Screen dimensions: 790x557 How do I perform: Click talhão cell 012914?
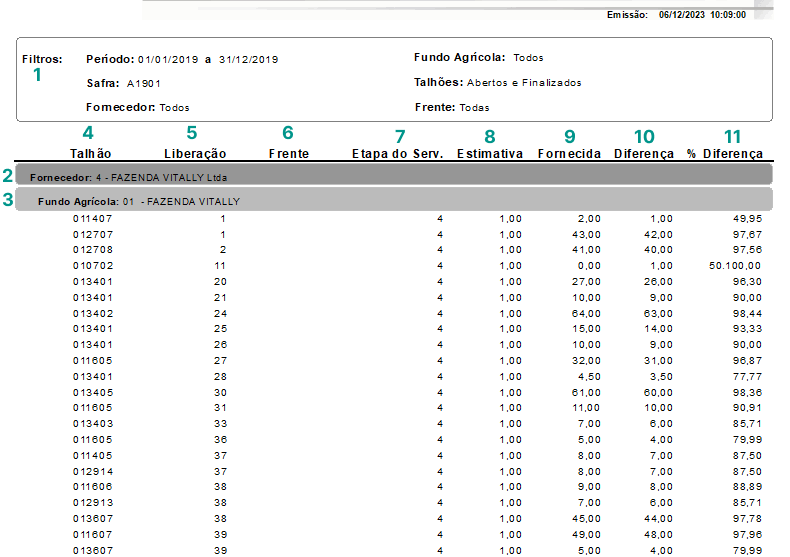pyautogui.click(x=93, y=472)
